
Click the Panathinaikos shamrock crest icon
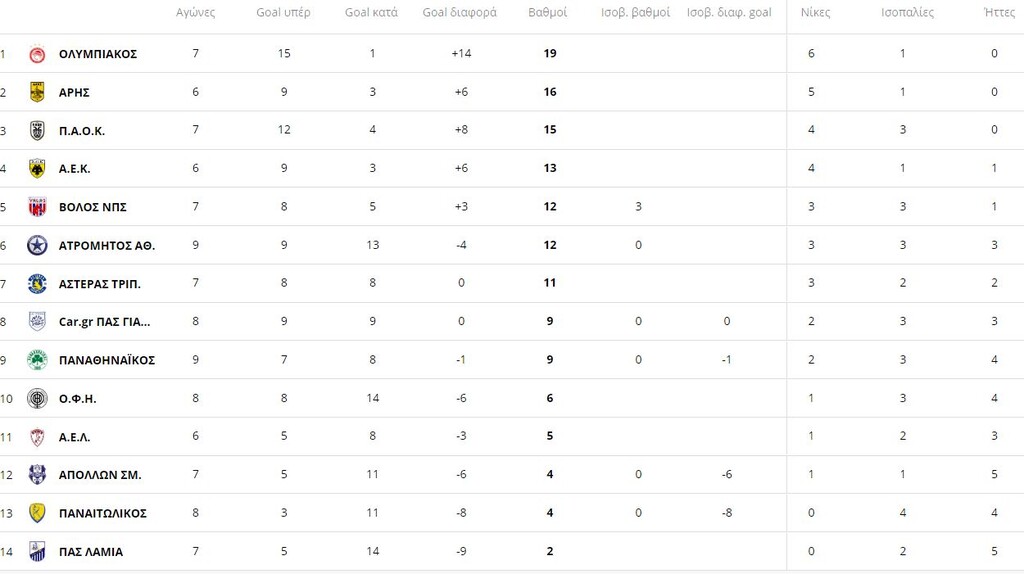(37, 360)
